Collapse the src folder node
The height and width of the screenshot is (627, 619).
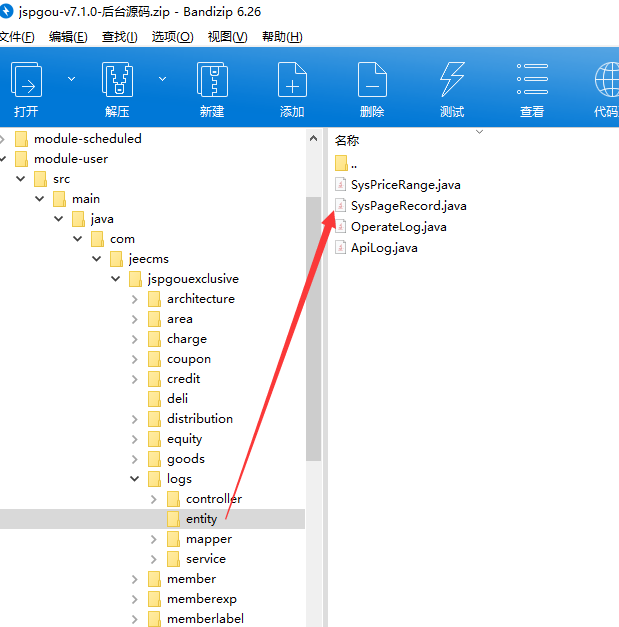click(x=20, y=179)
